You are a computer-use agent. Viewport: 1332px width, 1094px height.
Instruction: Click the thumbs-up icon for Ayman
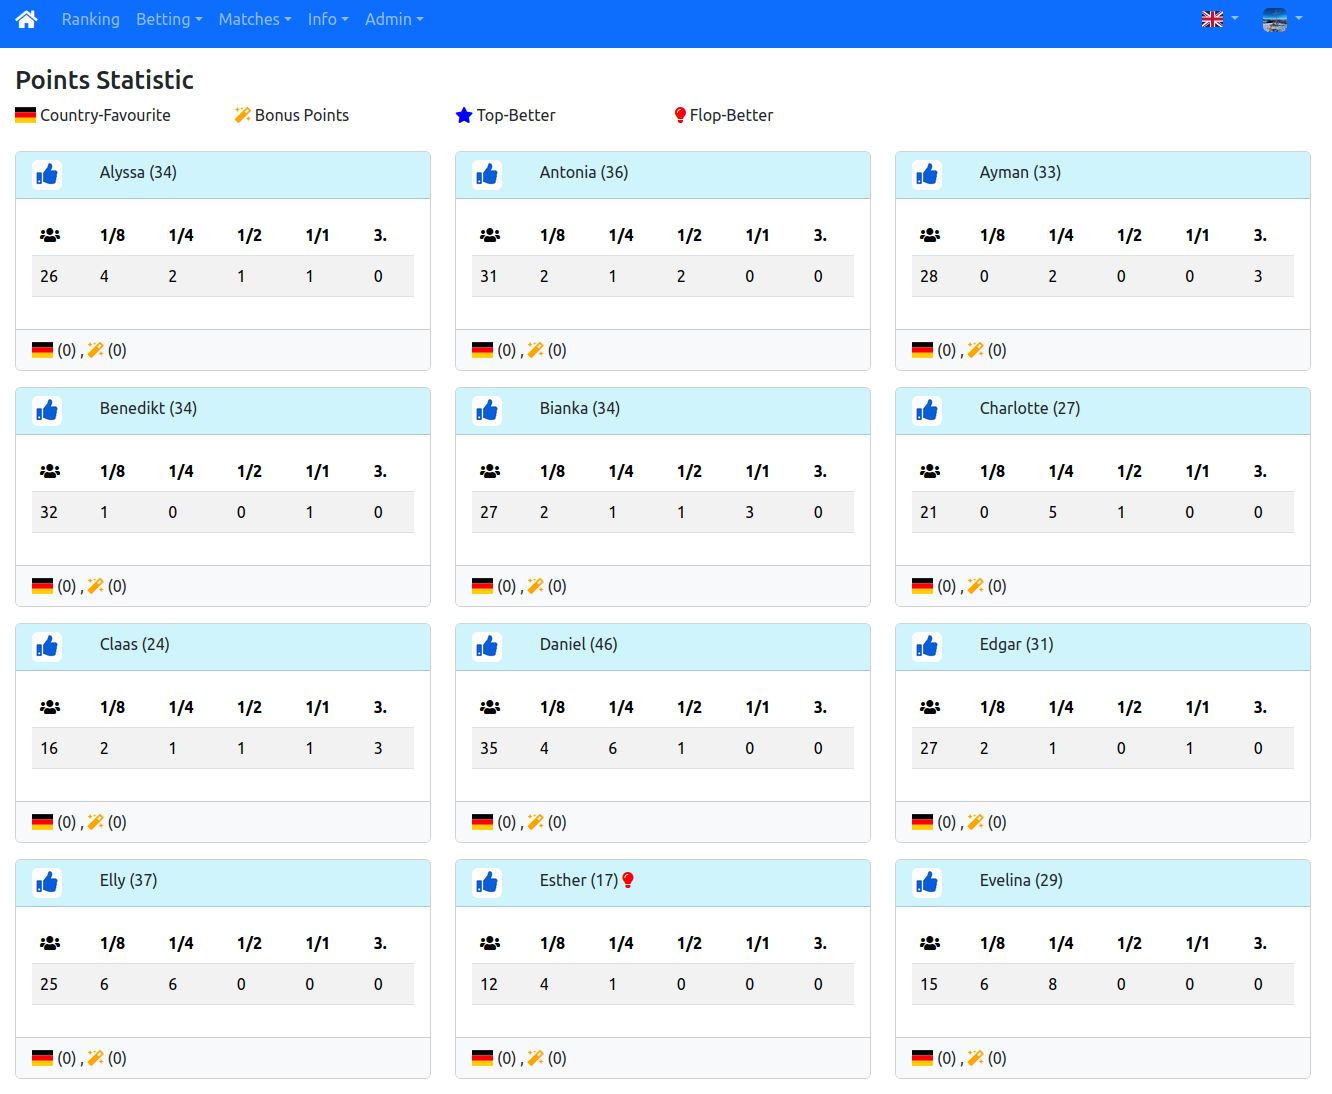coord(927,175)
